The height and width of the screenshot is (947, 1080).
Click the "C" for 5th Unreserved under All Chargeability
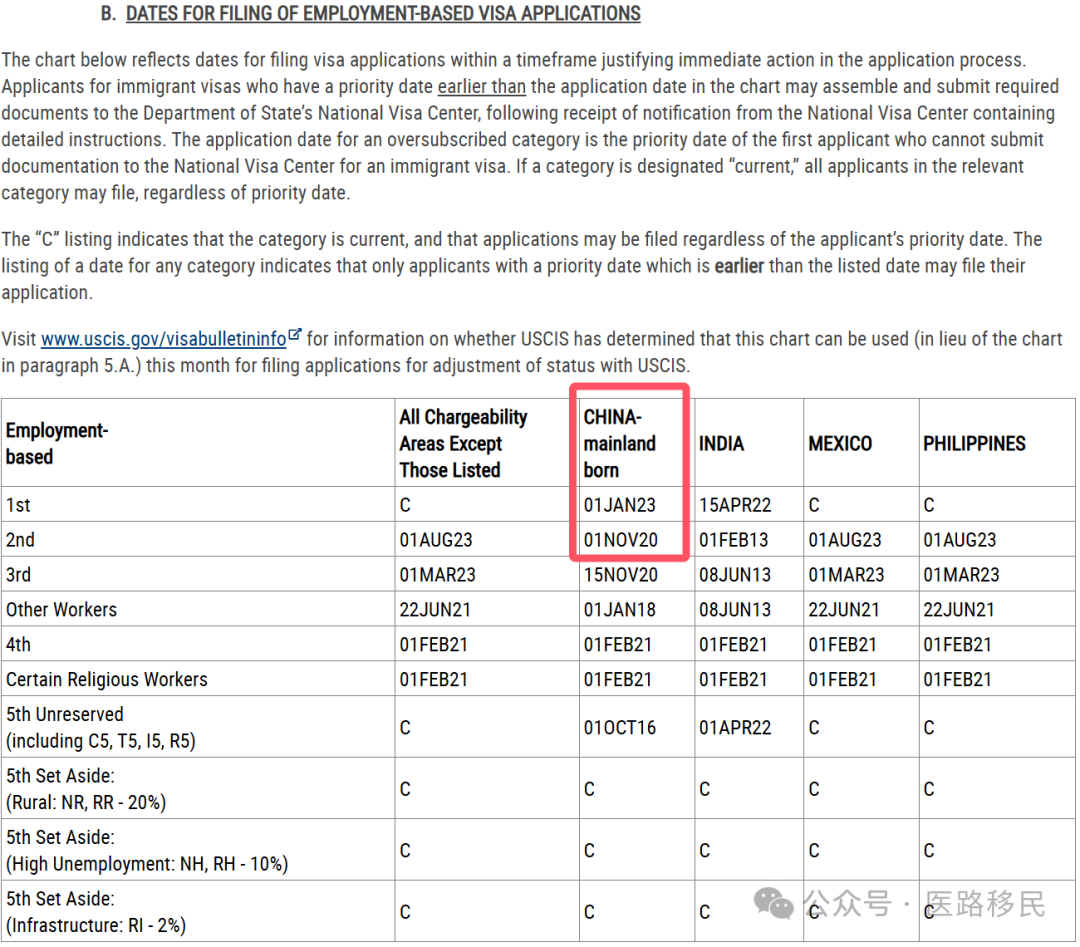coord(405,727)
